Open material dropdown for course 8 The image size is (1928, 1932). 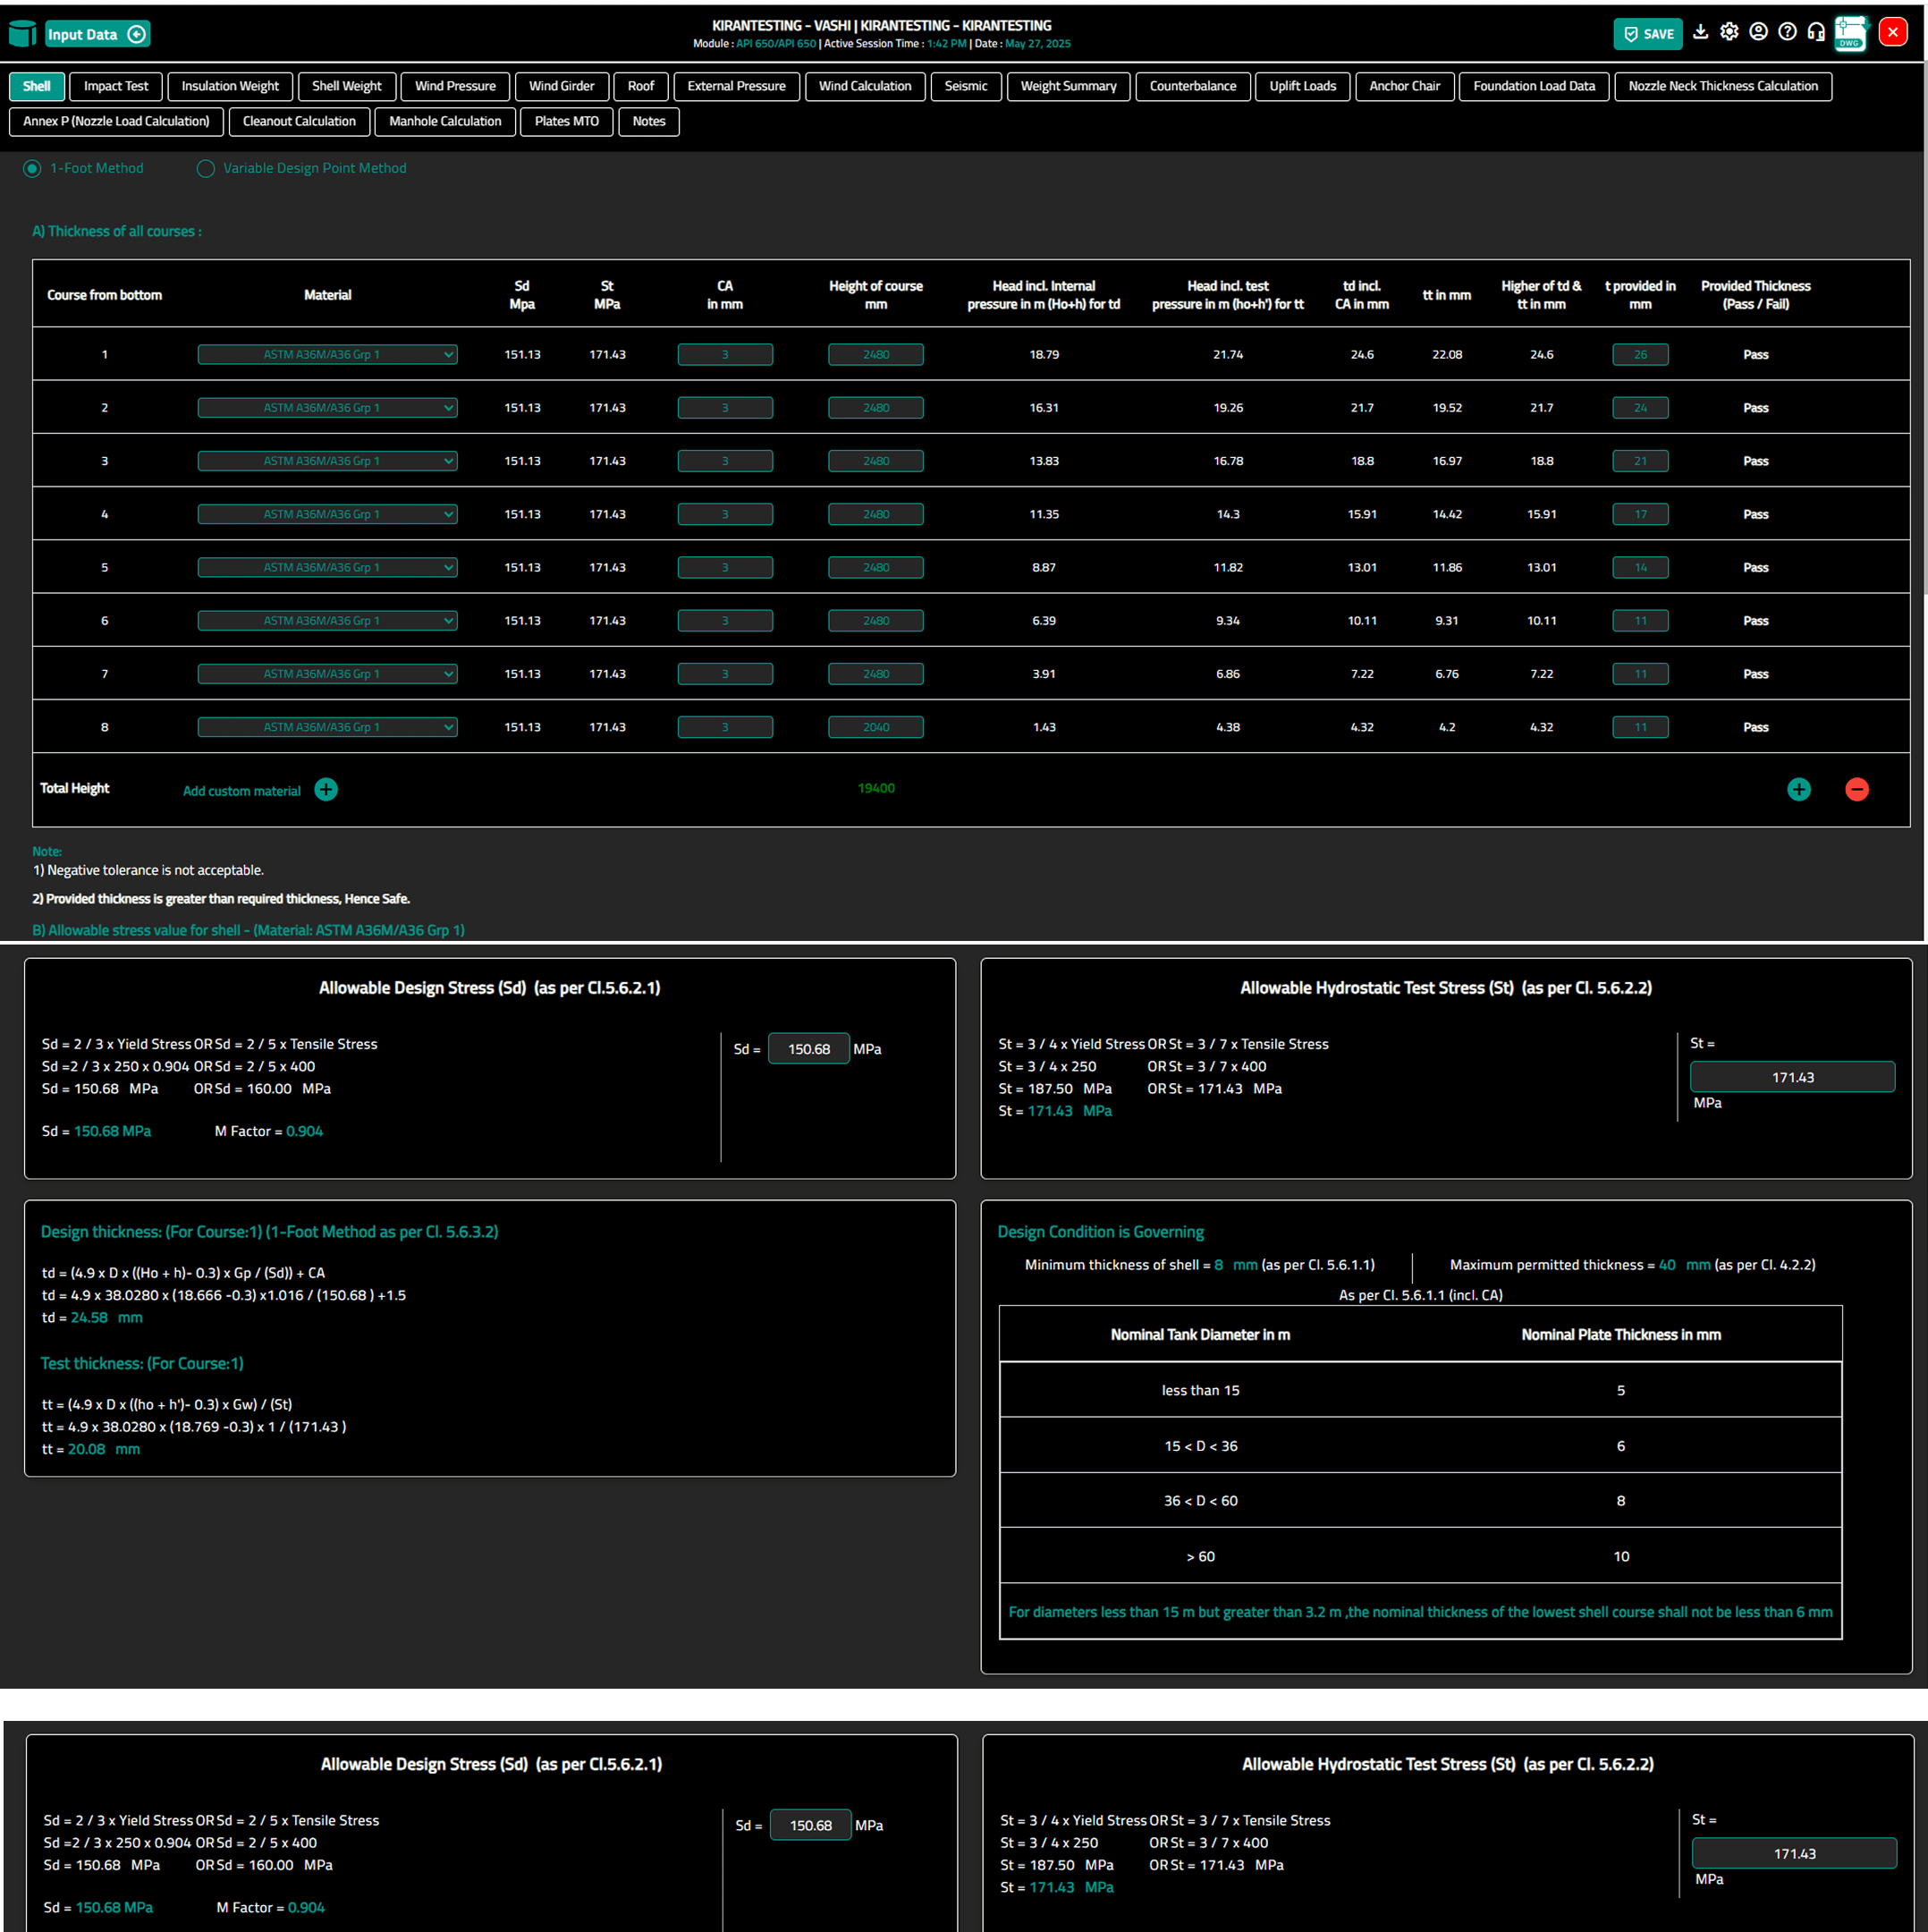tap(327, 727)
